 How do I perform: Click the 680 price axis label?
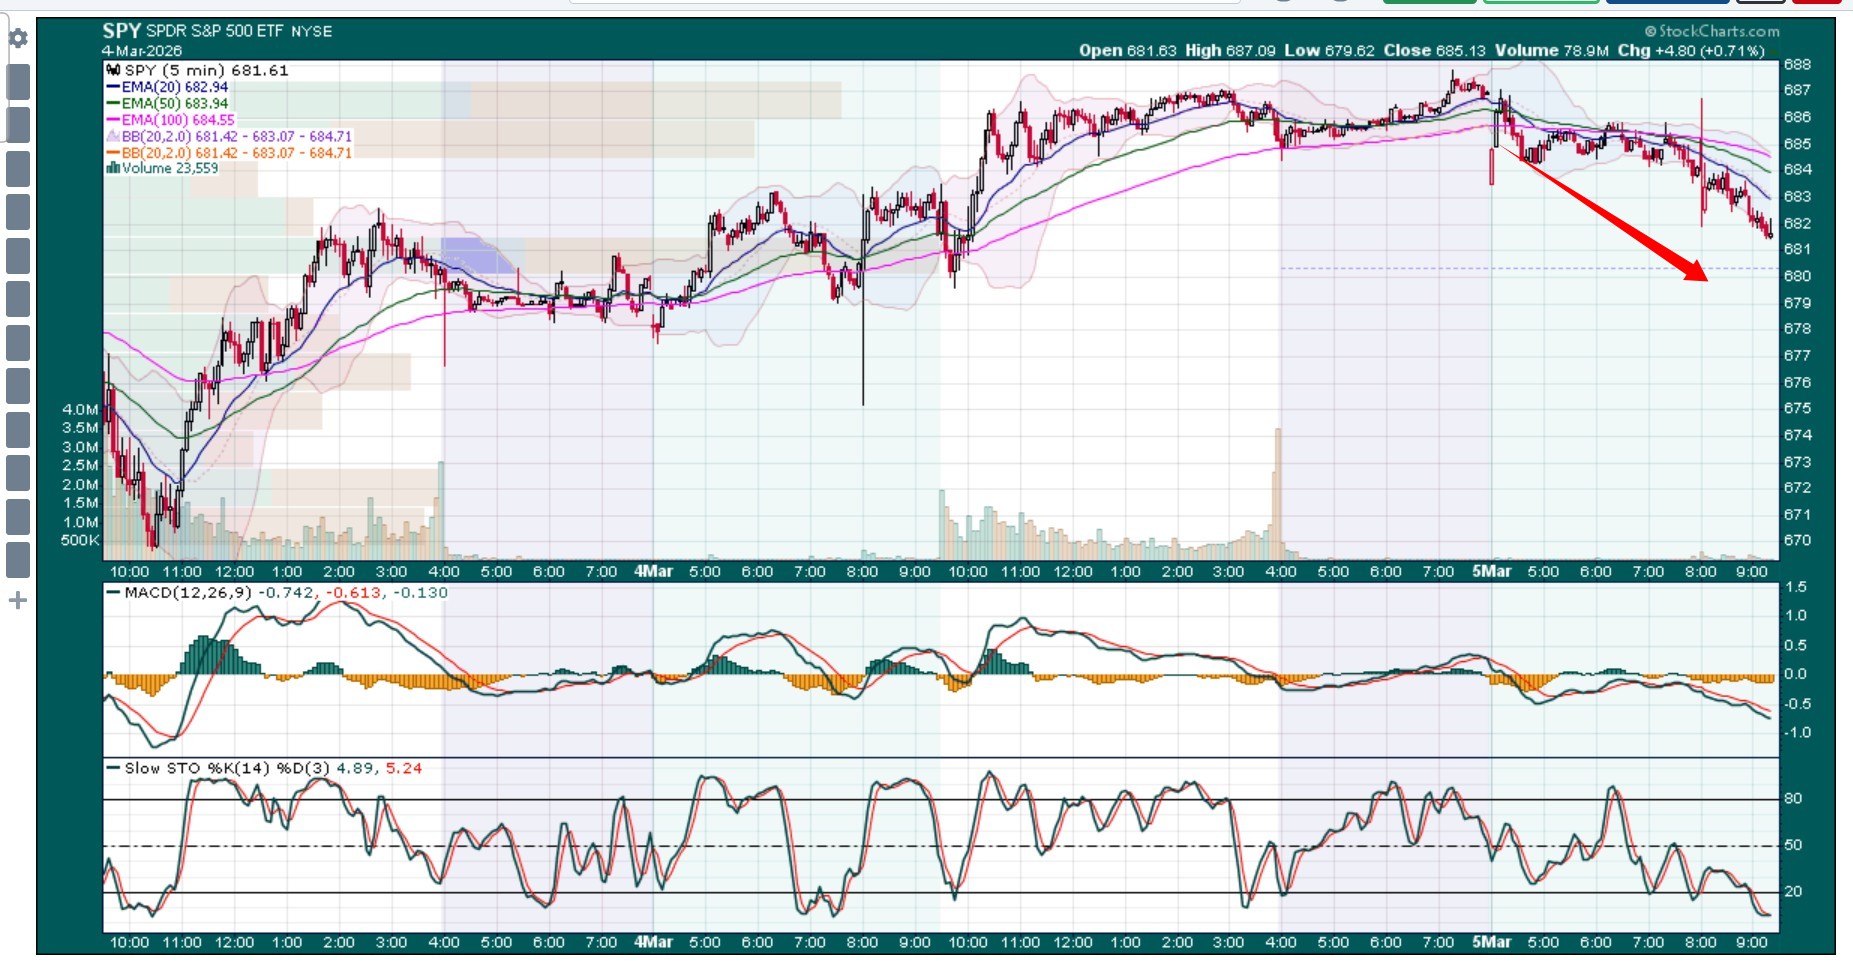(x=1797, y=276)
